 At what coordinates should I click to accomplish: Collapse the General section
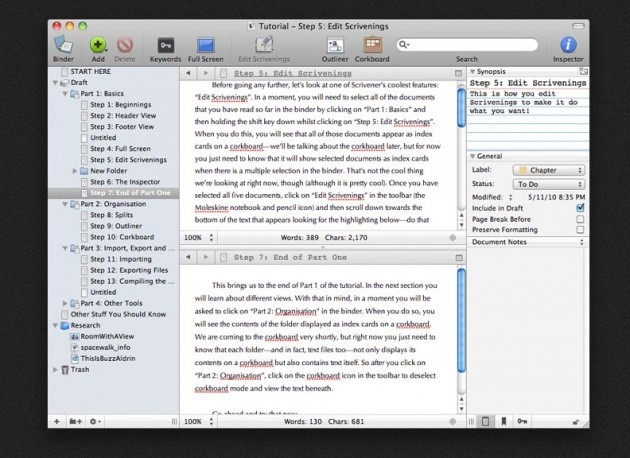click(x=472, y=156)
